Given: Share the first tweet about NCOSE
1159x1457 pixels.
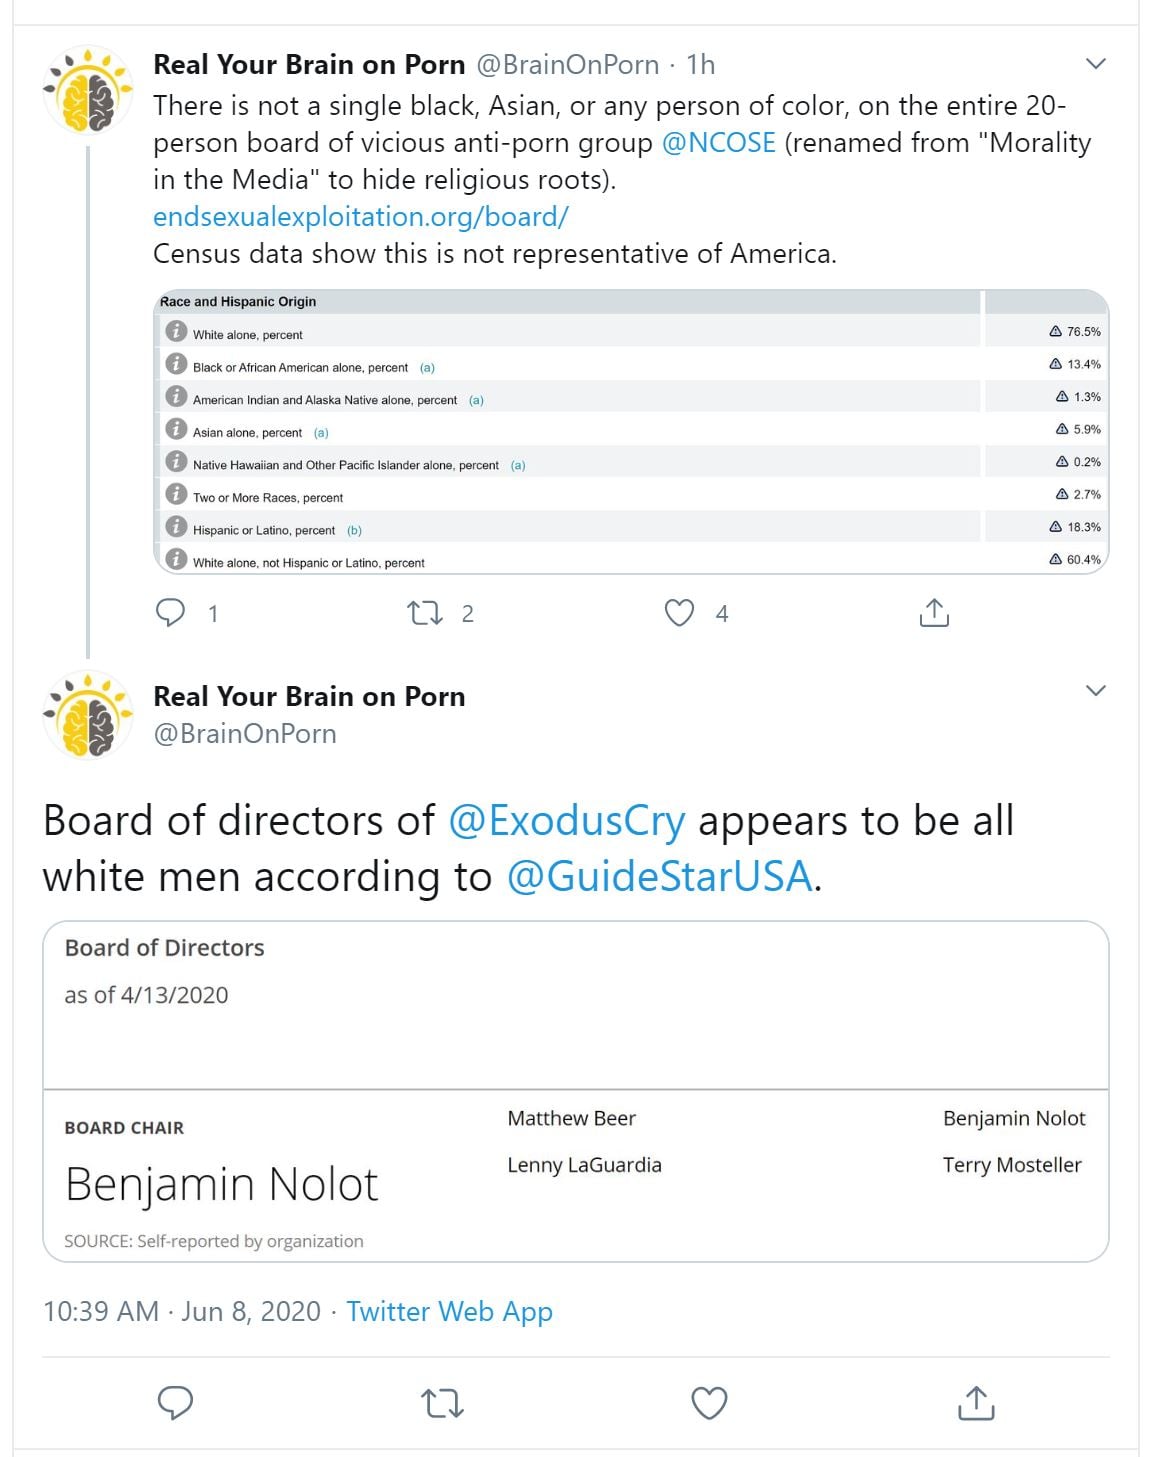Looking at the screenshot, I should click(933, 612).
